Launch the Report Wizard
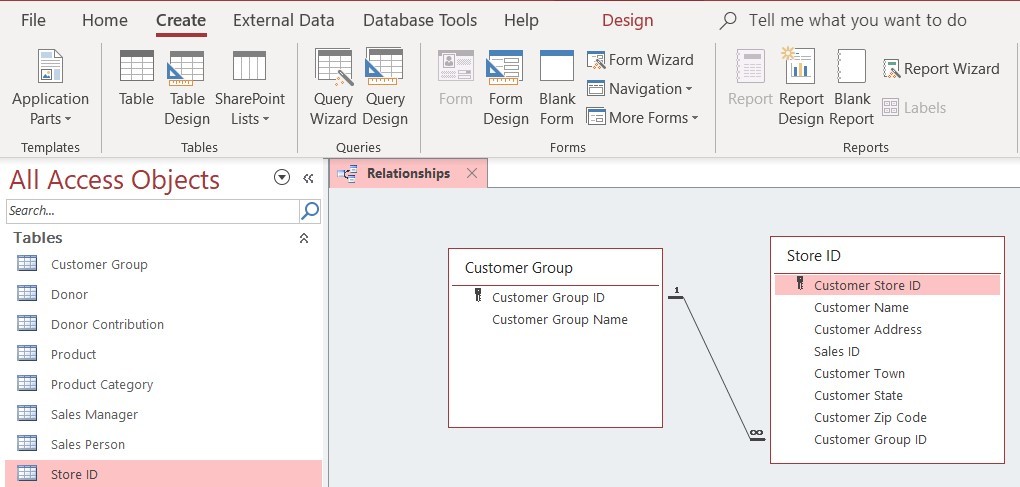The height and width of the screenshot is (487, 1020). click(941, 69)
